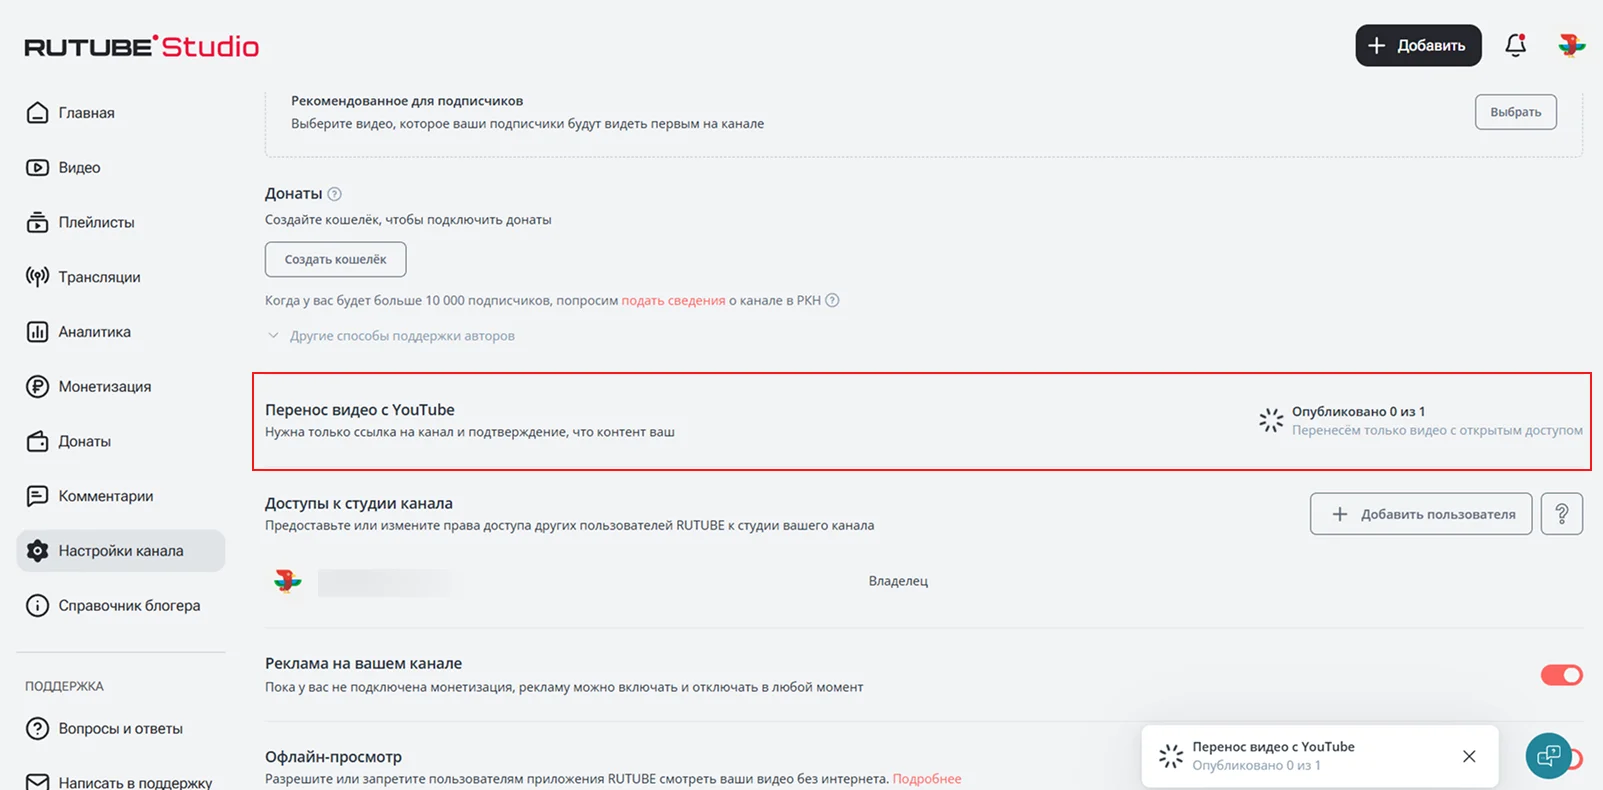This screenshot has width=1603, height=790.
Task: Follow the подать сведения link
Action: [673, 300]
